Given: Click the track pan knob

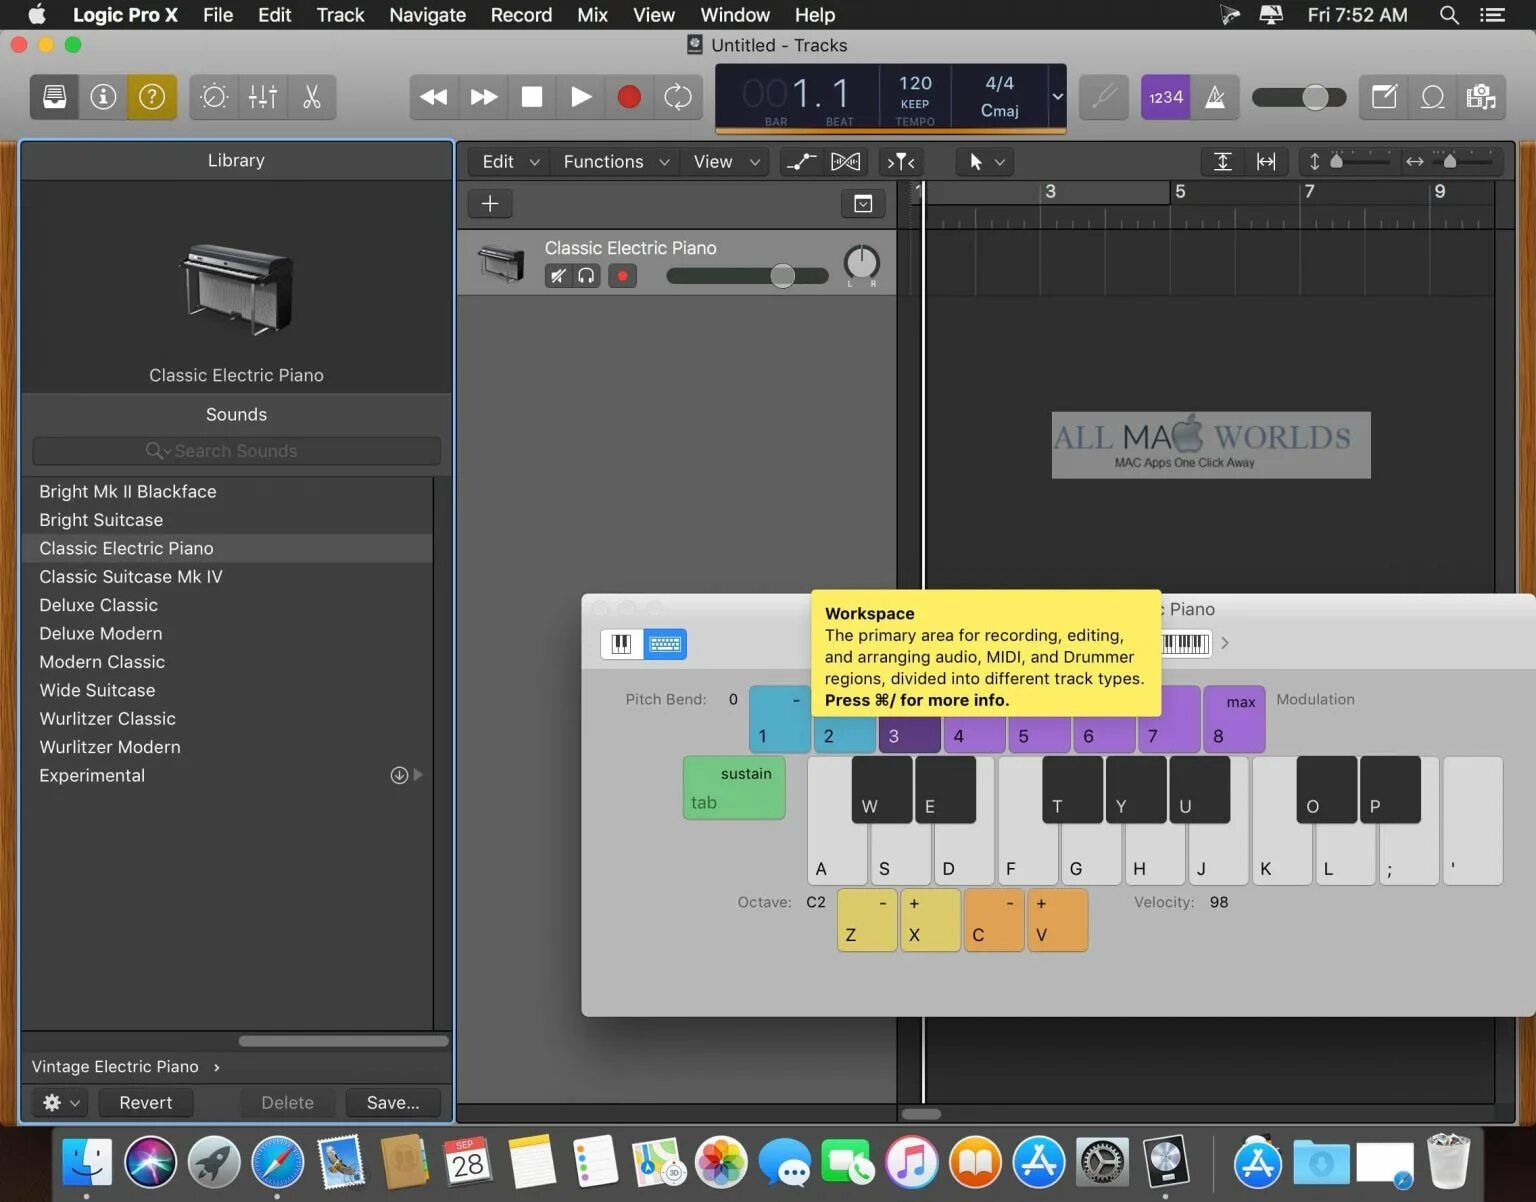Looking at the screenshot, I should point(861,262).
